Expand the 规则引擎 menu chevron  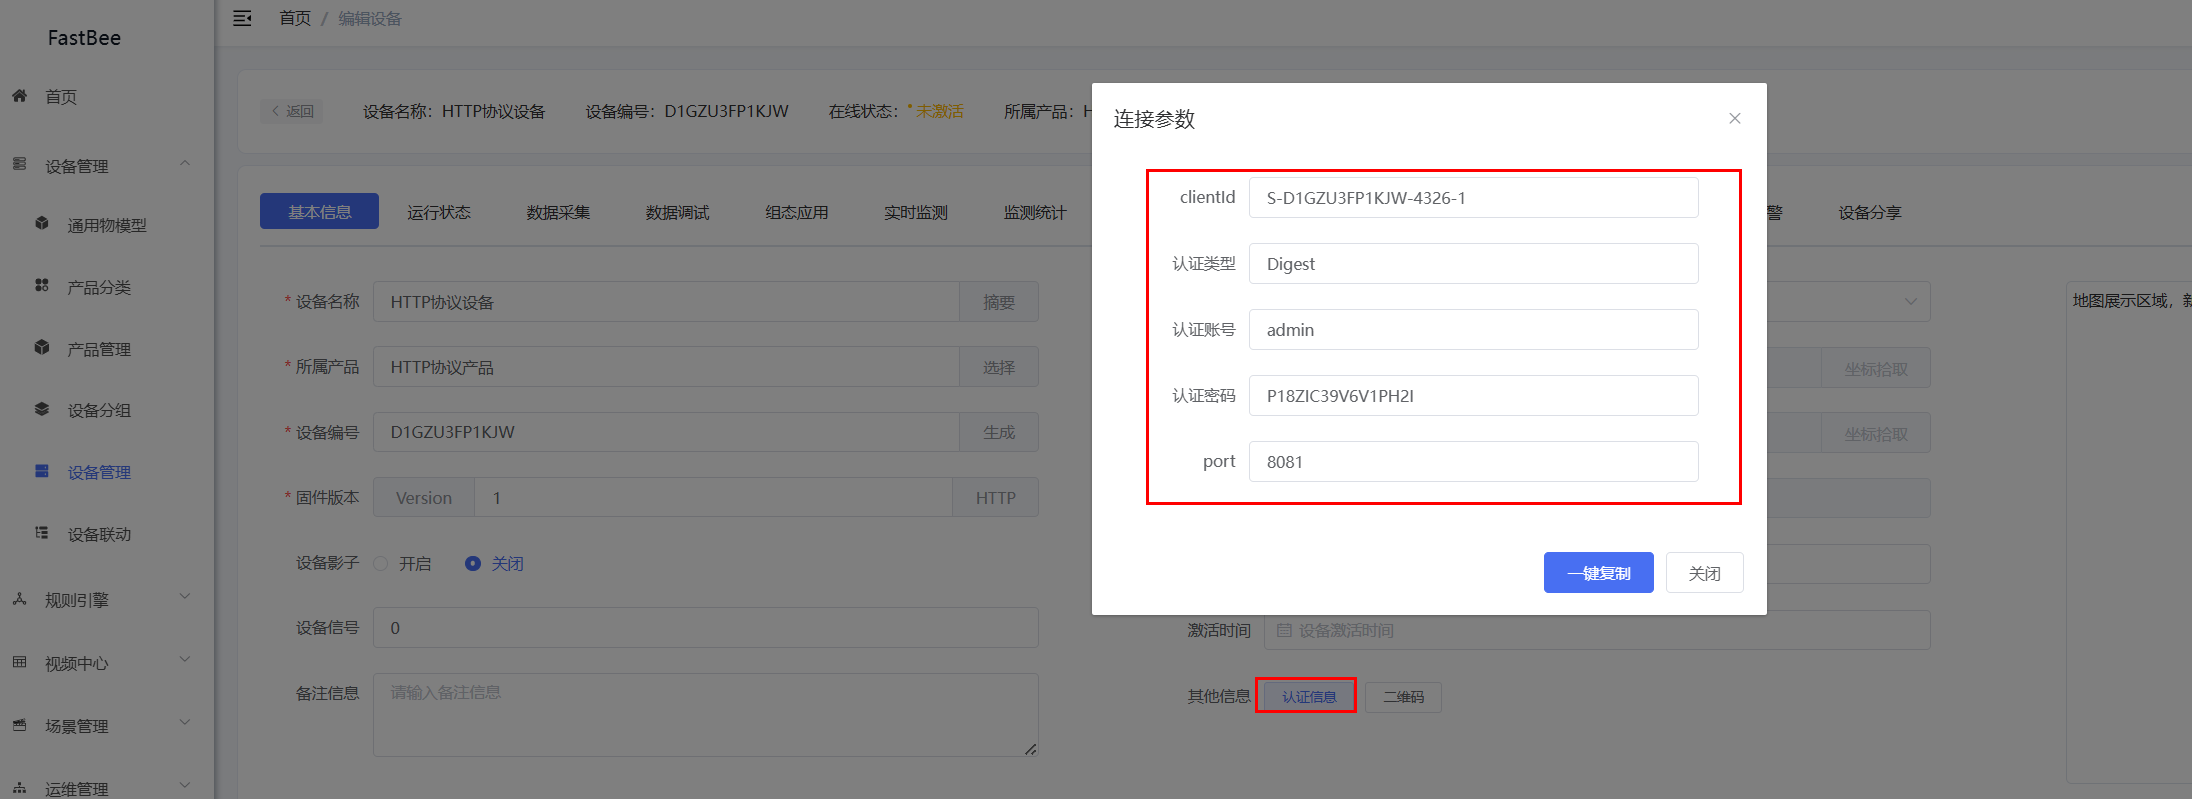coord(185,597)
